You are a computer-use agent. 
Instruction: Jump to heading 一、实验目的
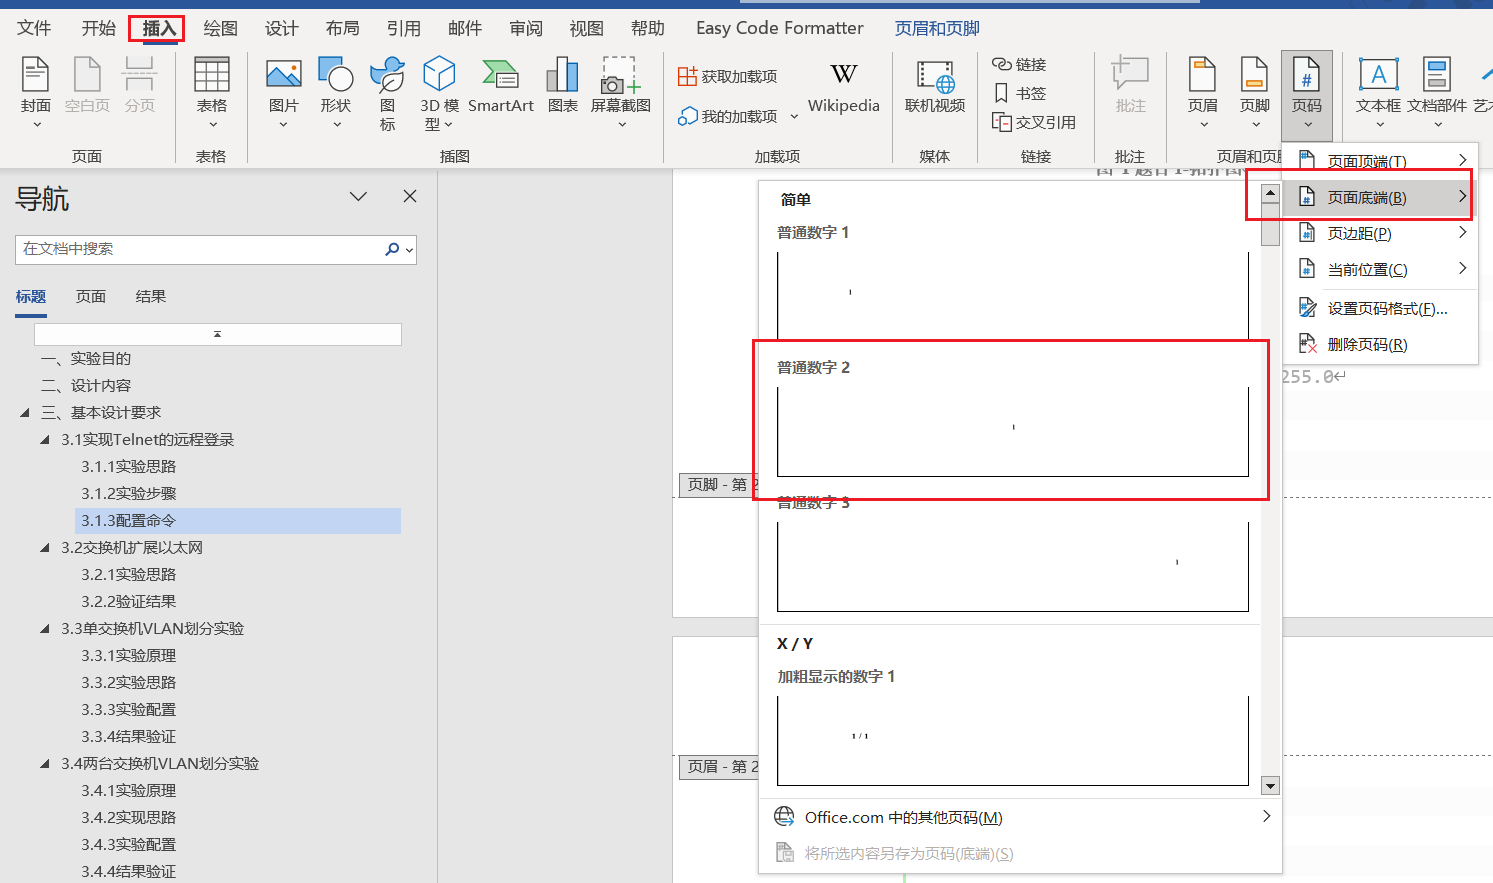tap(86, 358)
